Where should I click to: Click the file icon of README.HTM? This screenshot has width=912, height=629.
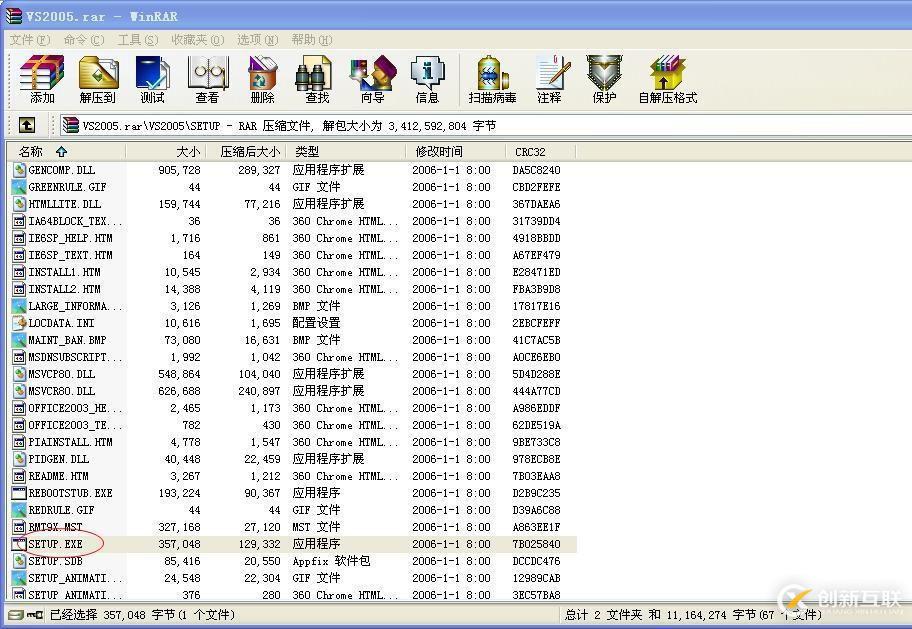coord(20,476)
